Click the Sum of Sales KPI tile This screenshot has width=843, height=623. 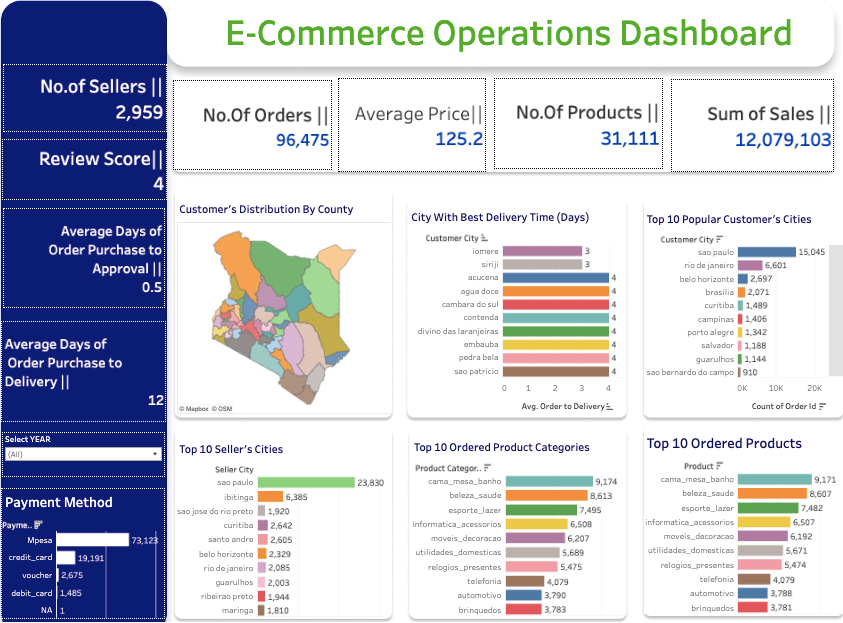click(757, 116)
